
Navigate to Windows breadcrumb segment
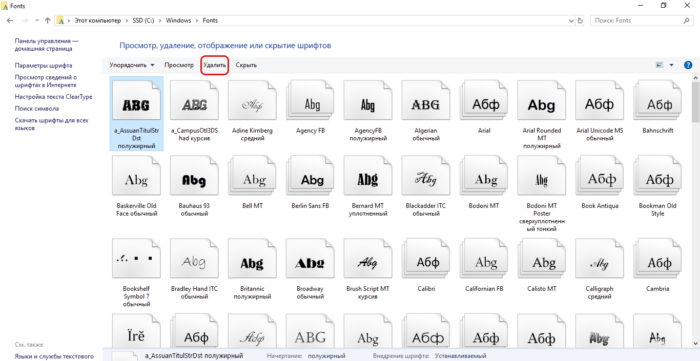tap(178, 21)
